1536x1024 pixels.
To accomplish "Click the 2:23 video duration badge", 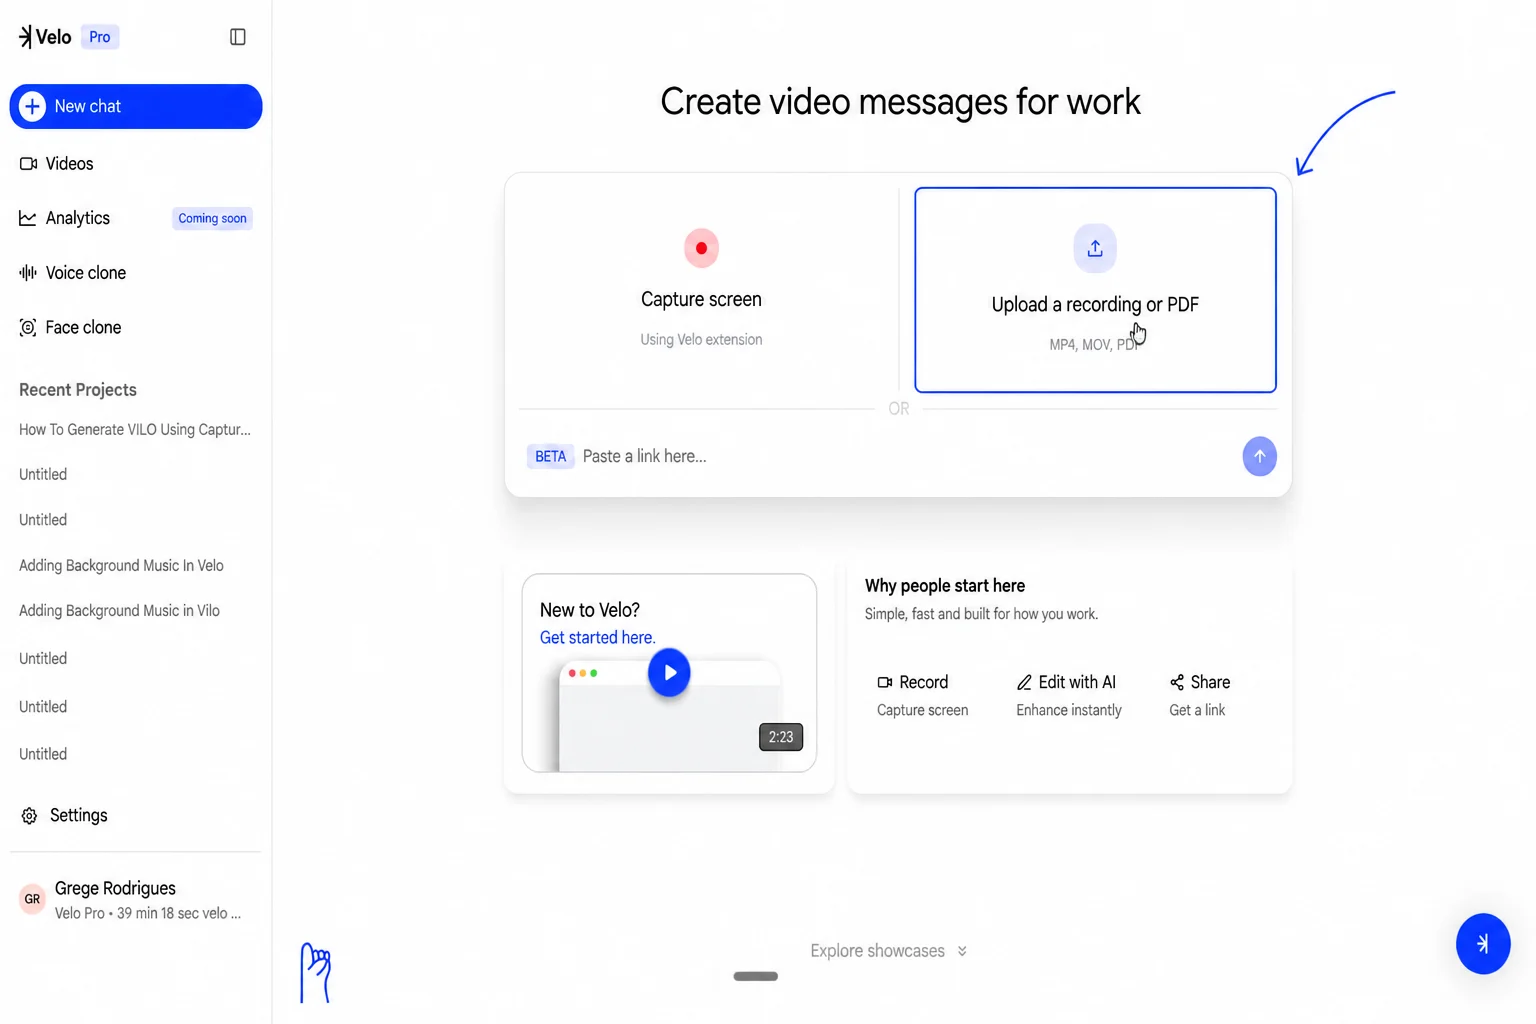I will 781,737.
